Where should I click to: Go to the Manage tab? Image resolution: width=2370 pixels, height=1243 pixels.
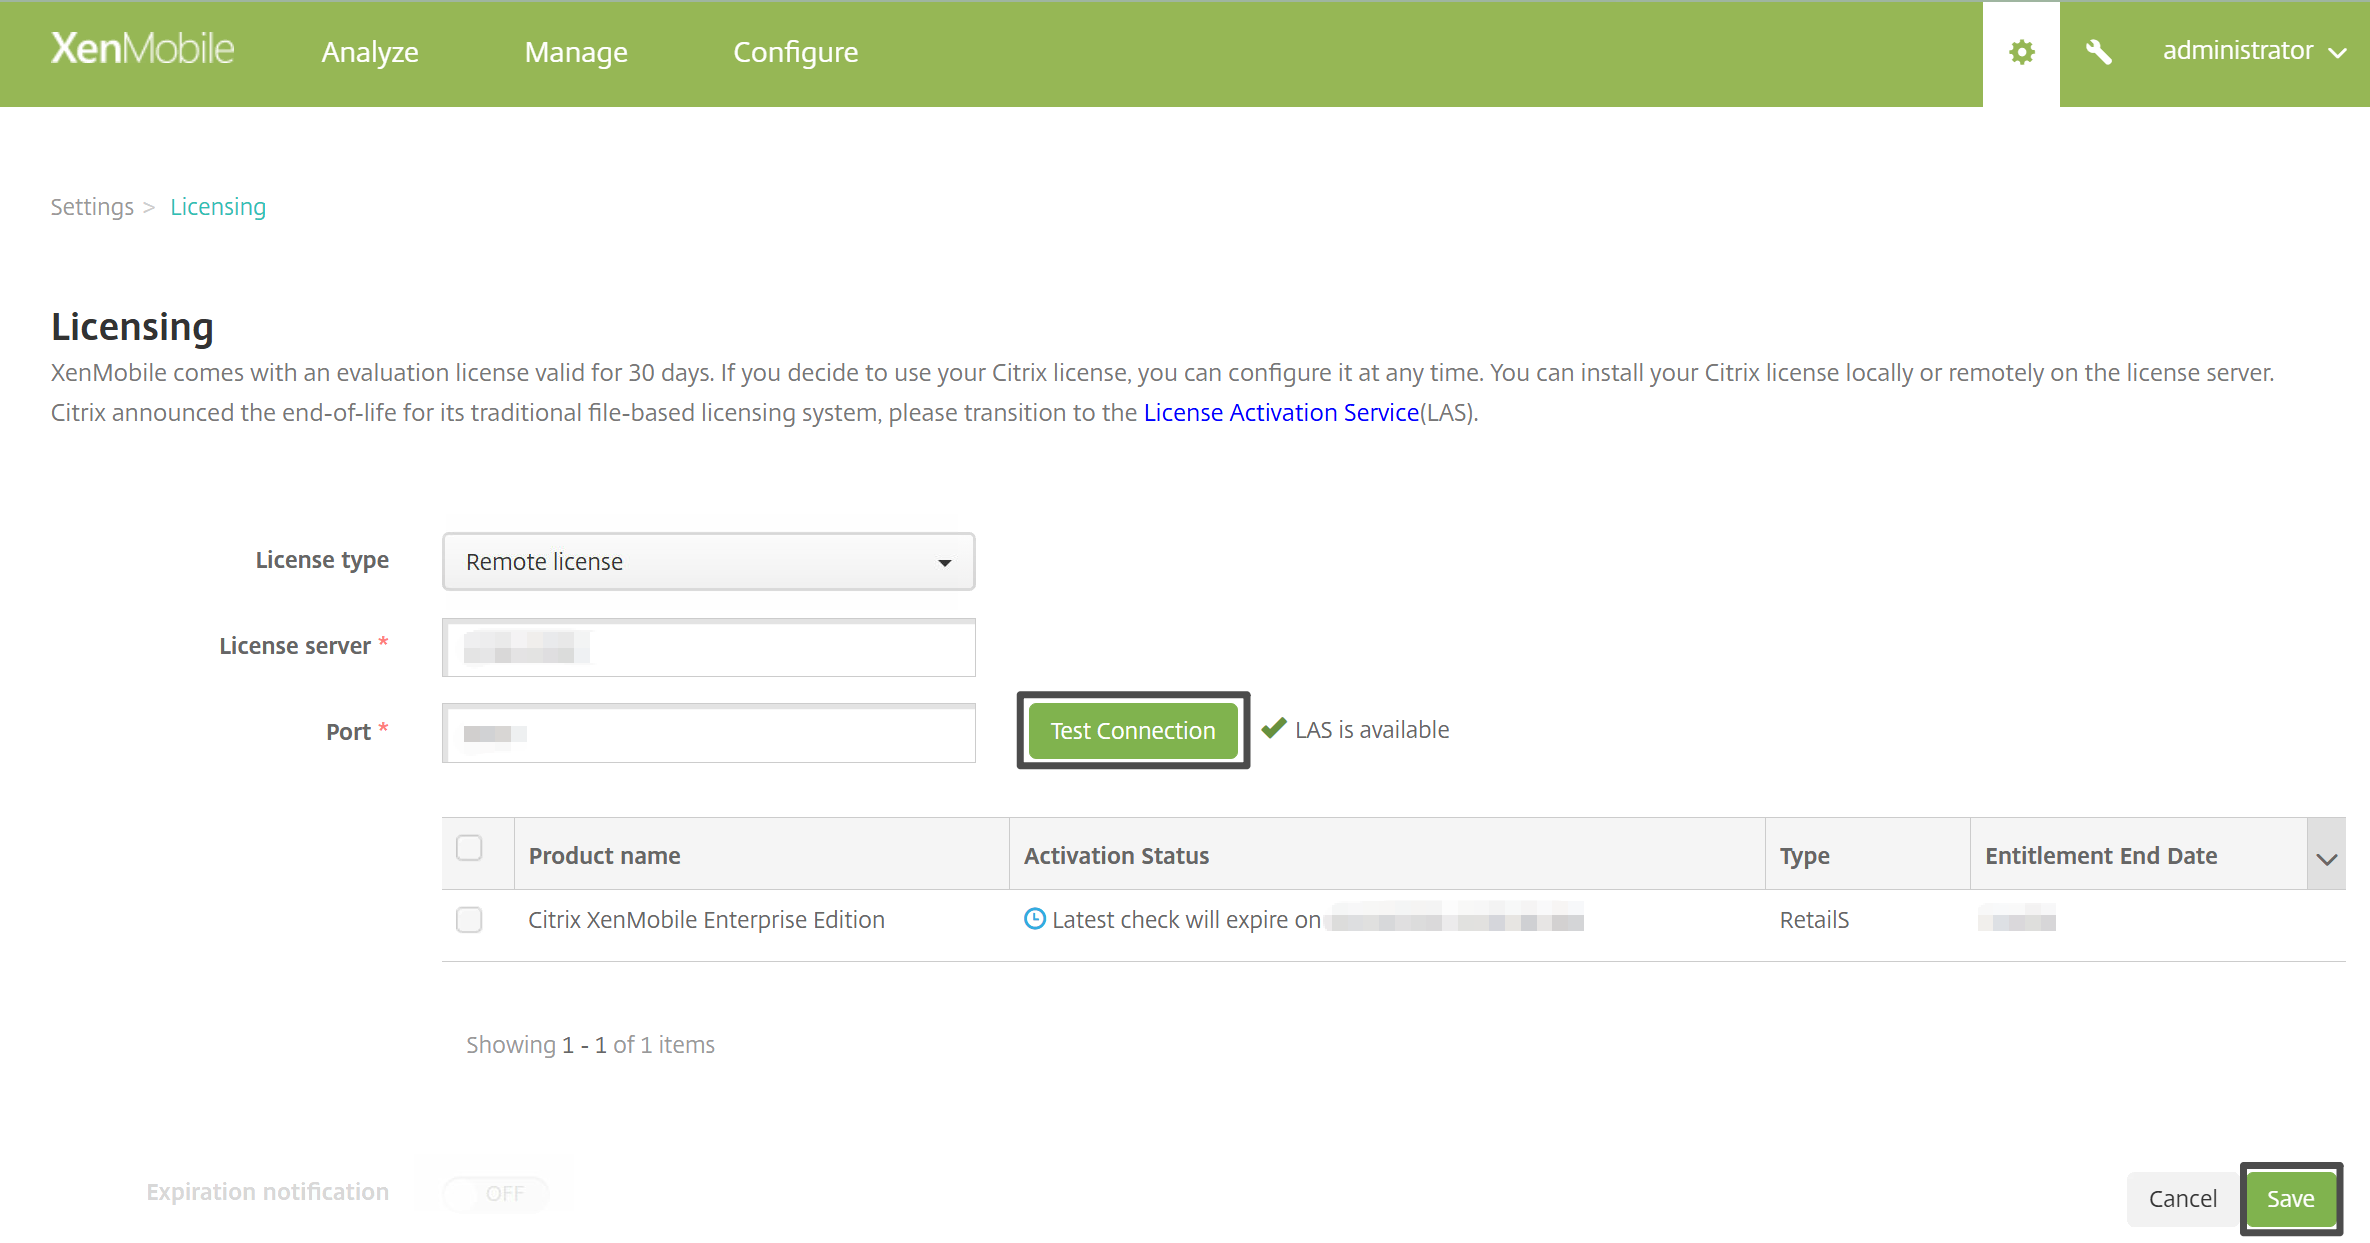click(x=576, y=52)
